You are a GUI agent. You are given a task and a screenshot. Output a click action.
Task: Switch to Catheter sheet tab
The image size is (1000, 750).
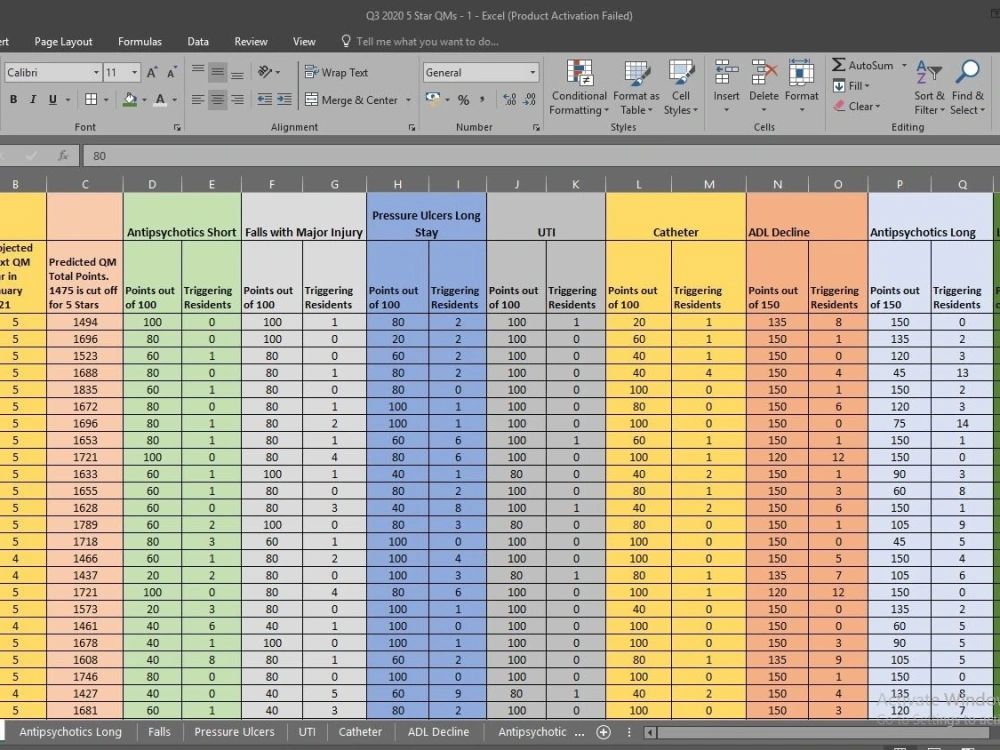coord(360,732)
